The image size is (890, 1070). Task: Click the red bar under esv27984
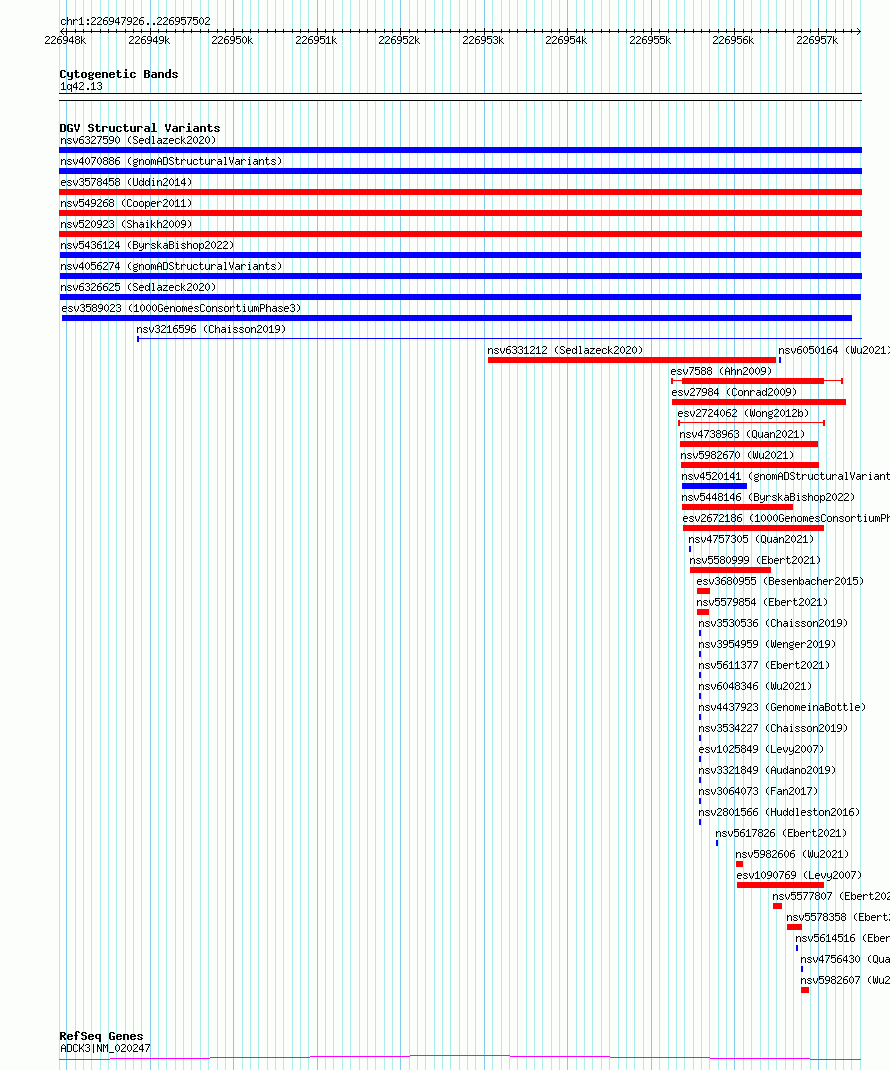coord(759,403)
